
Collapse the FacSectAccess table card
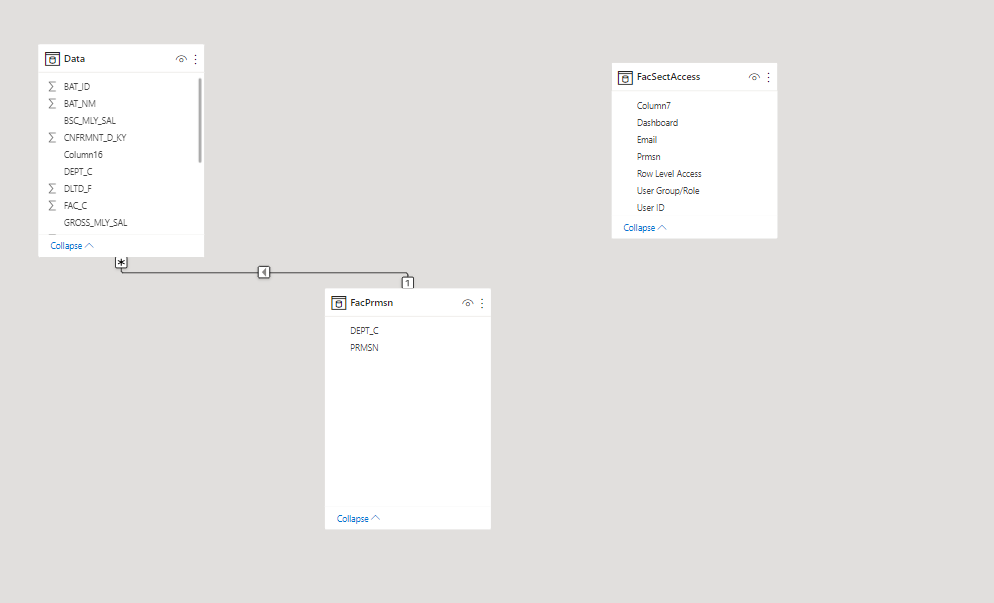coord(645,228)
